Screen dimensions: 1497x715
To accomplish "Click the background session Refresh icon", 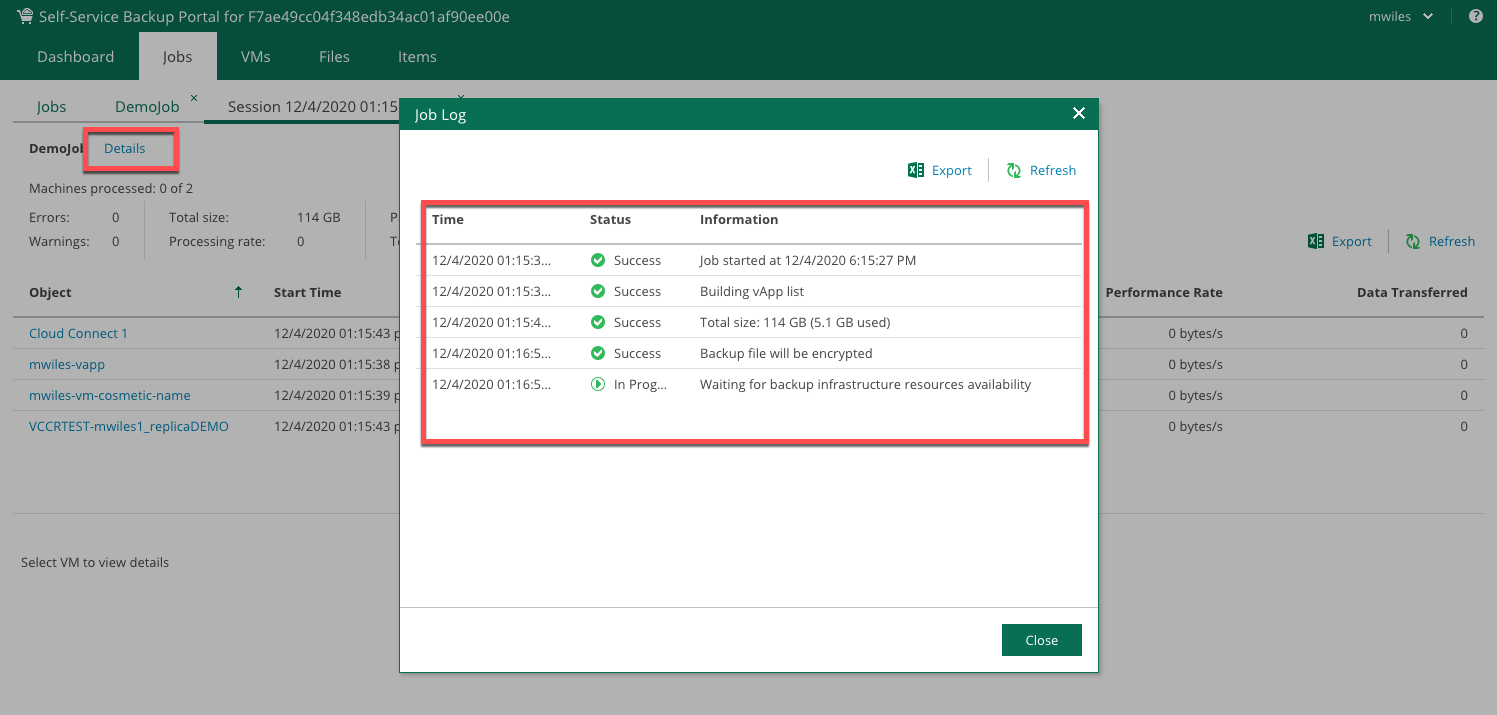I will click(1413, 241).
